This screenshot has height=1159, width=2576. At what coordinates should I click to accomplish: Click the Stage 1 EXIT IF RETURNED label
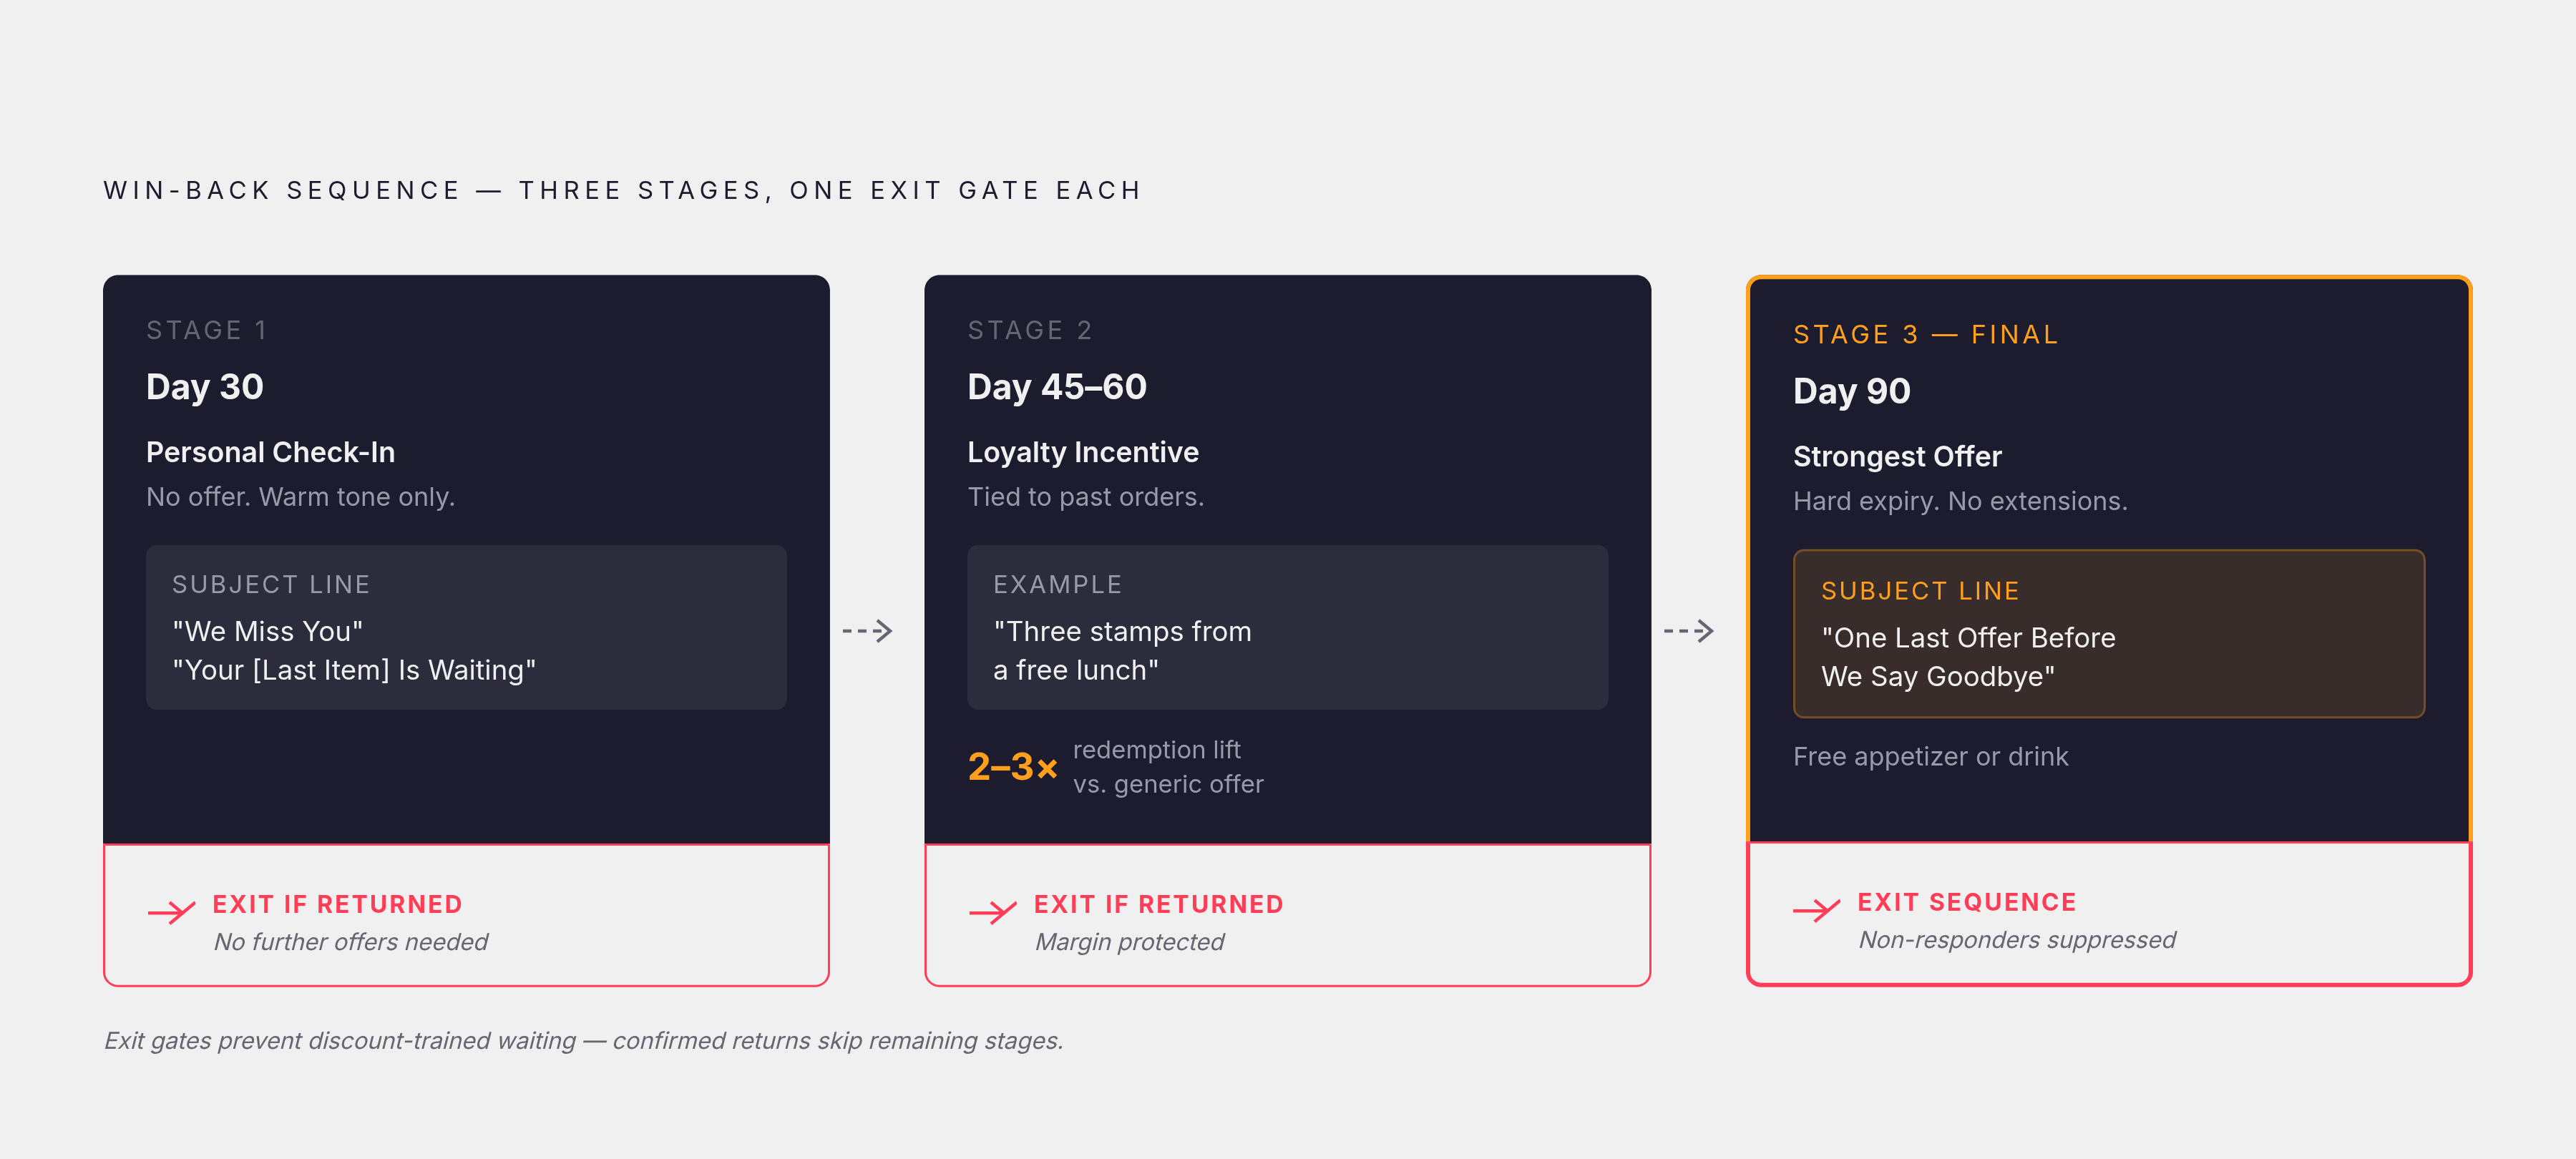(337, 905)
